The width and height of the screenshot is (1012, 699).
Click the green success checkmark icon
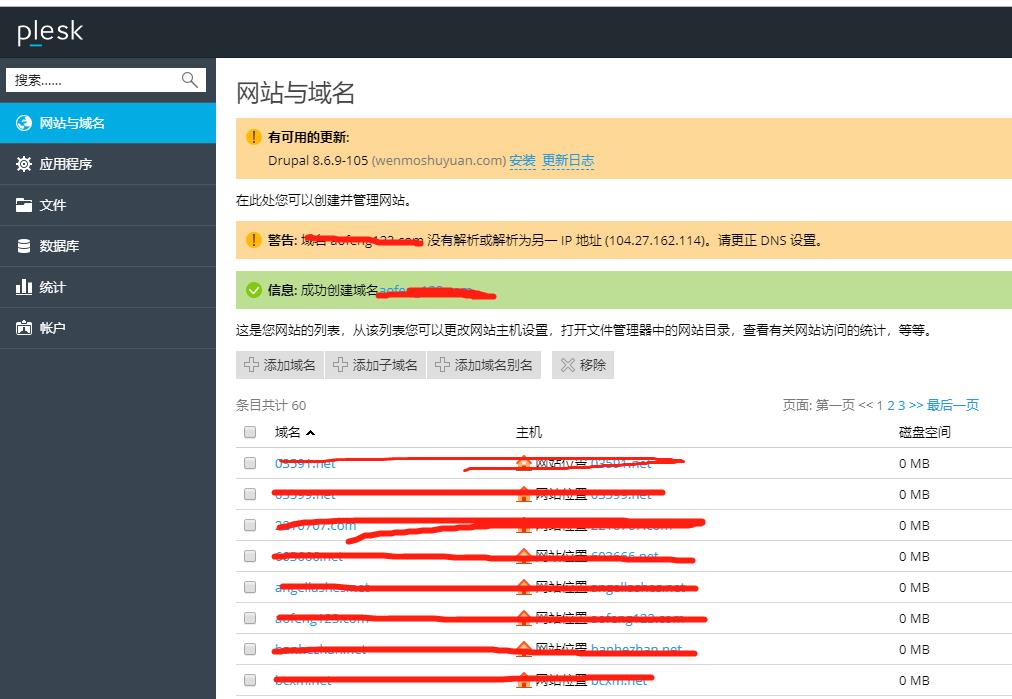[x=253, y=290]
